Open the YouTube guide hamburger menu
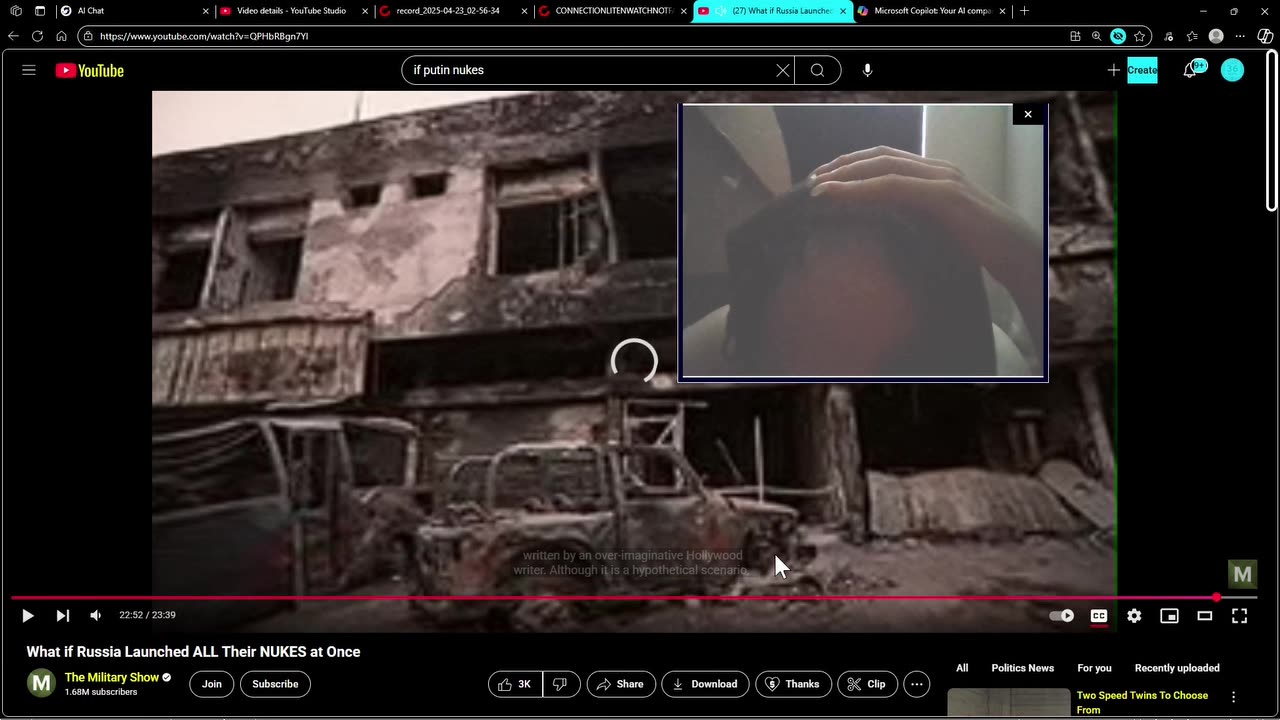1280x720 pixels. 29,70
